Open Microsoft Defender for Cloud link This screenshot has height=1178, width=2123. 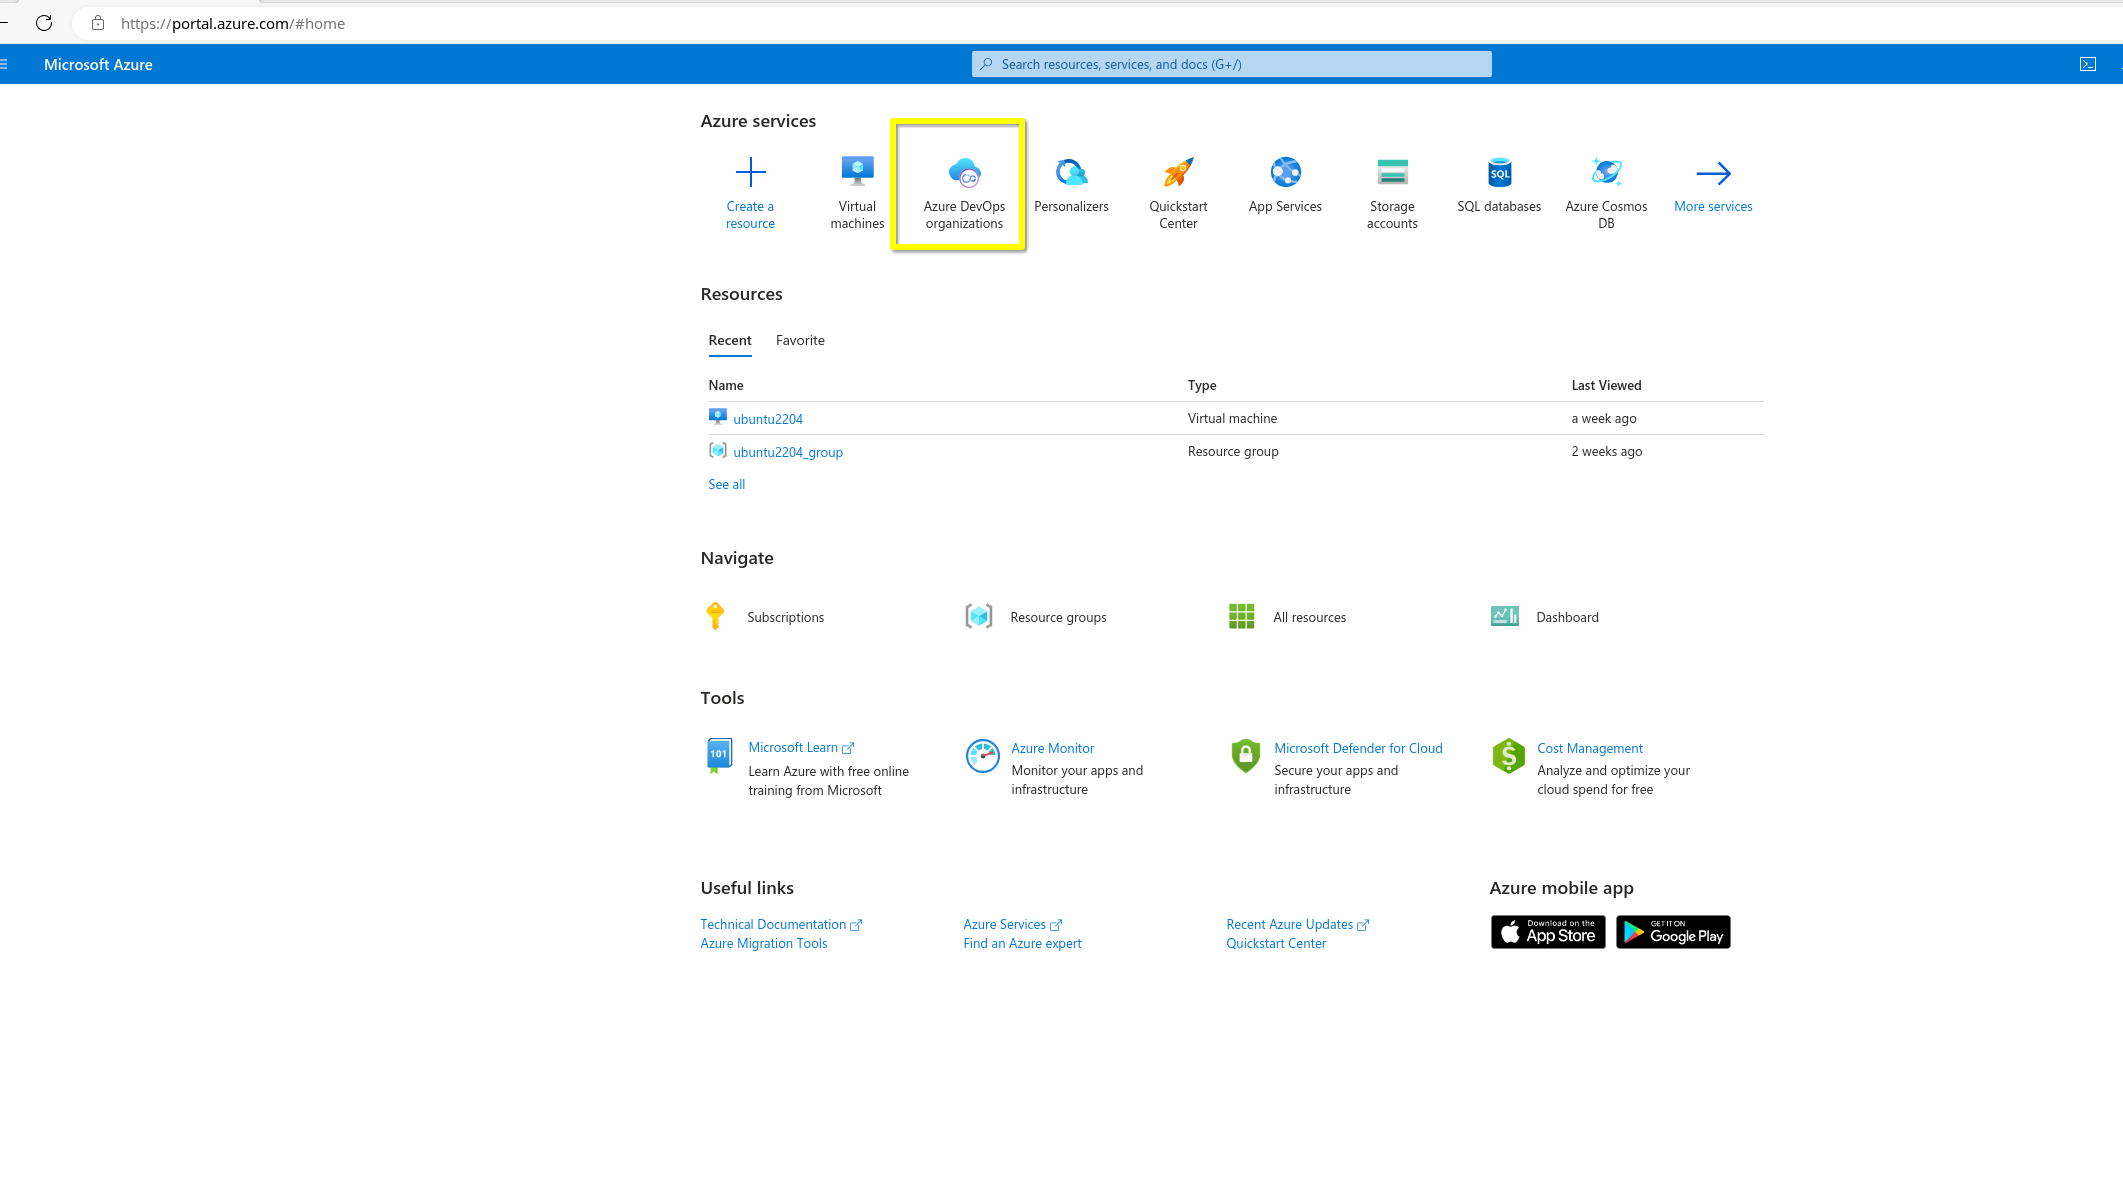[1358, 748]
